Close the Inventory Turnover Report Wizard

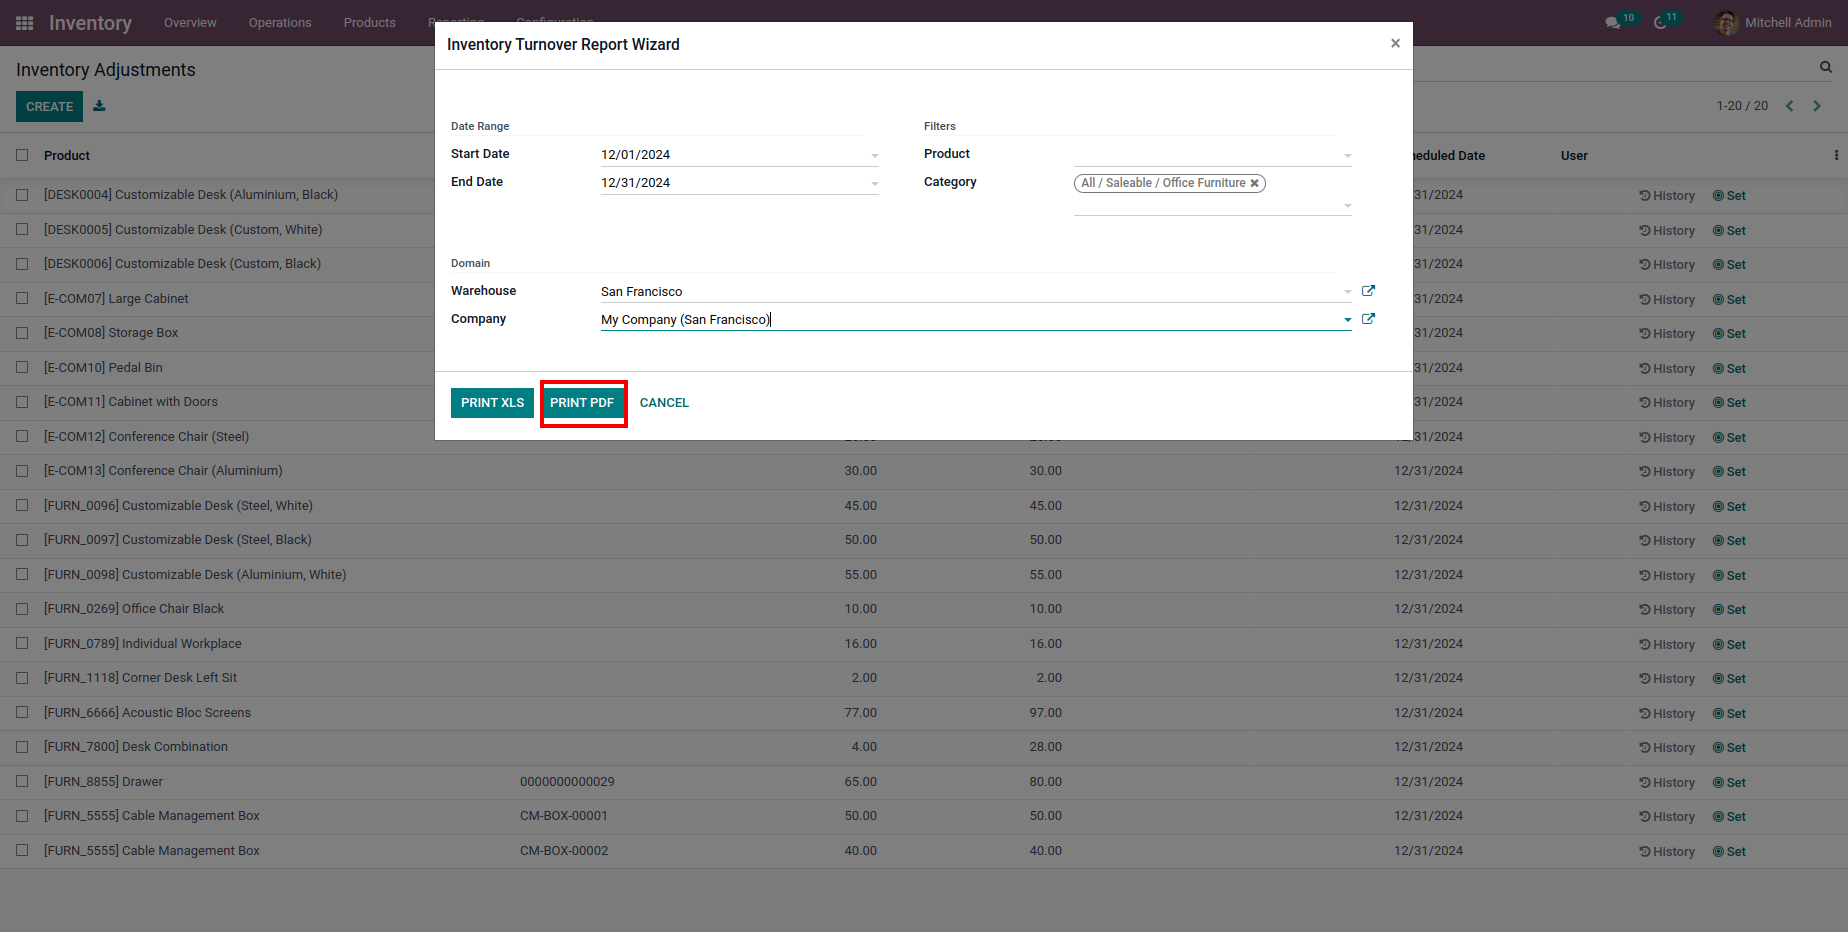click(x=1395, y=43)
